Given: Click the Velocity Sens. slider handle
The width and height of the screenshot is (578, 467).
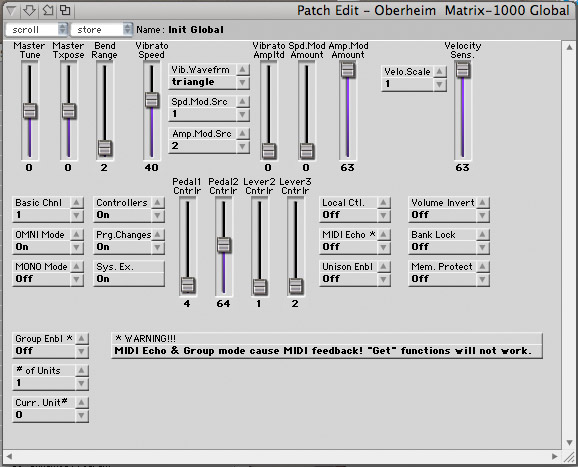Looking at the screenshot, I should [x=463, y=69].
